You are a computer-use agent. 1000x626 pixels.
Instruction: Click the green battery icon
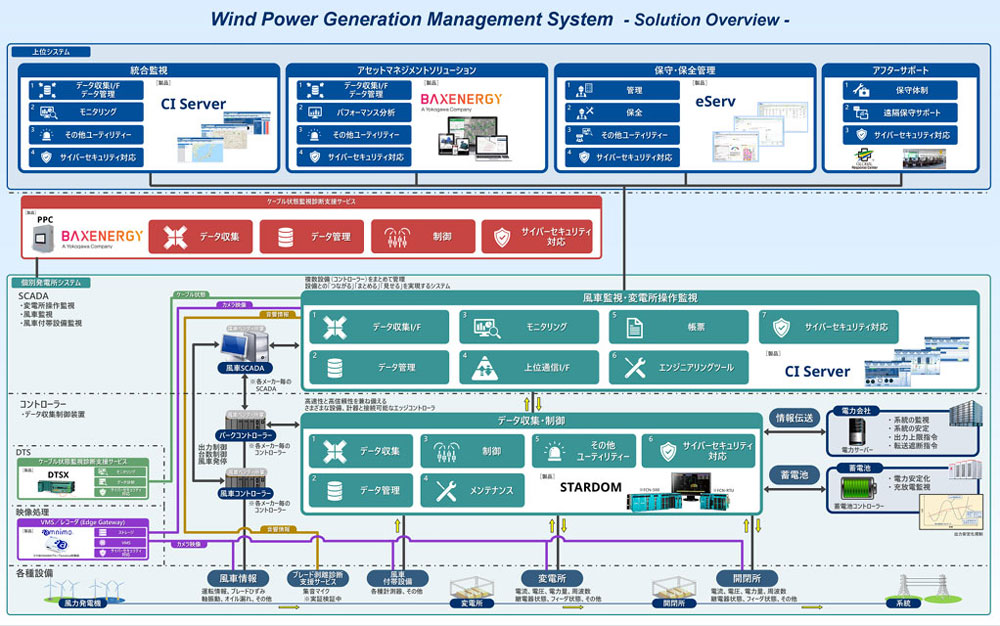(858, 488)
